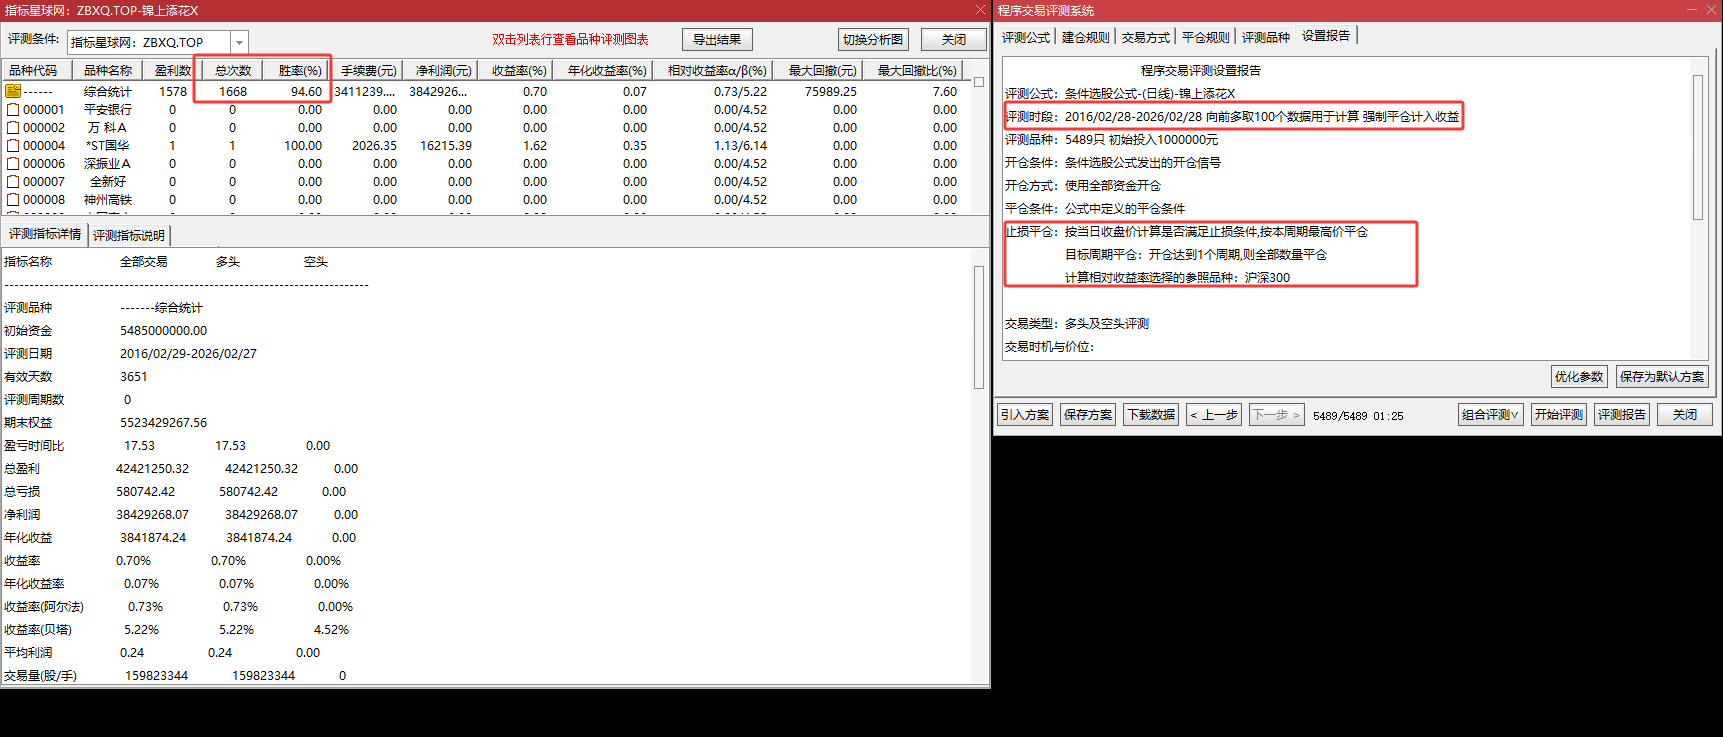Toggle the small square box above list scrollbar
Screen dimensions: 1723x737
(979, 82)
